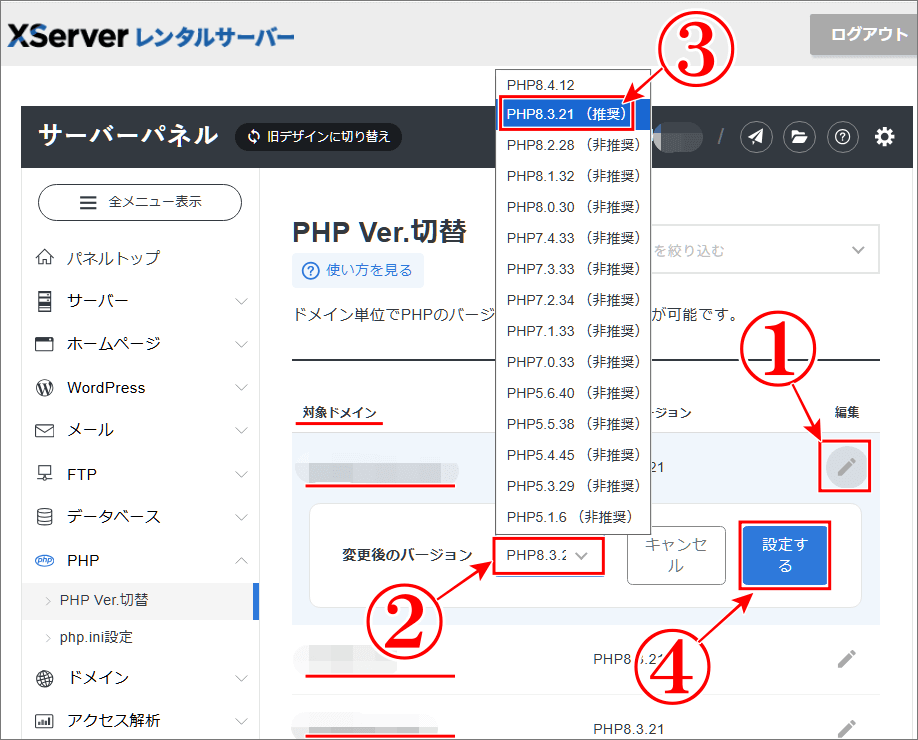Image resolution: width=918 pixels, height=740 pixels.
Task: Click the PHP logo icon in the sidebar
Action: click(x=44, y=560)
